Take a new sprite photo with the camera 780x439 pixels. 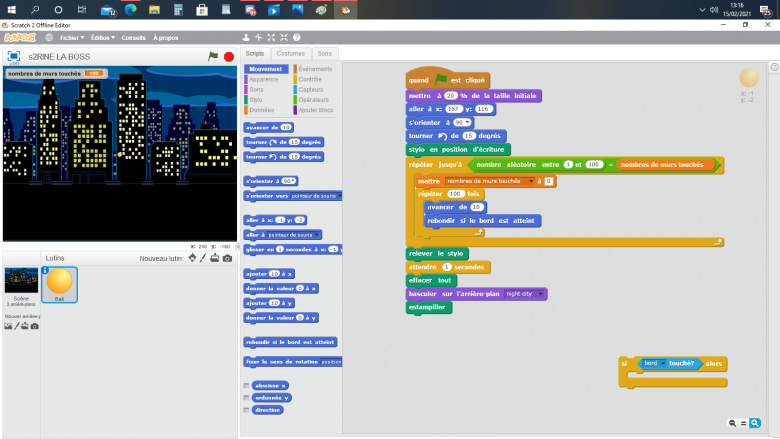(x=227, y=258)
